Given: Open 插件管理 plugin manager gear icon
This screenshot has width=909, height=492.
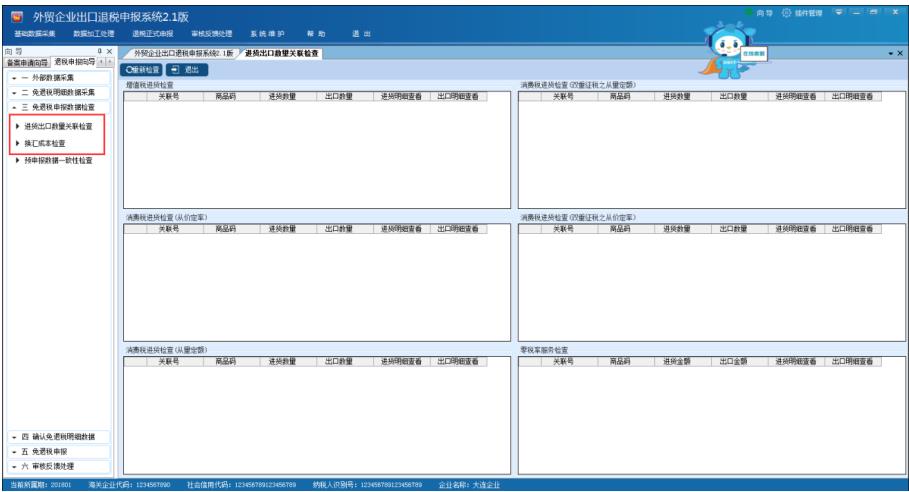Looking at the screenshot, I should [x=788, y=12].
